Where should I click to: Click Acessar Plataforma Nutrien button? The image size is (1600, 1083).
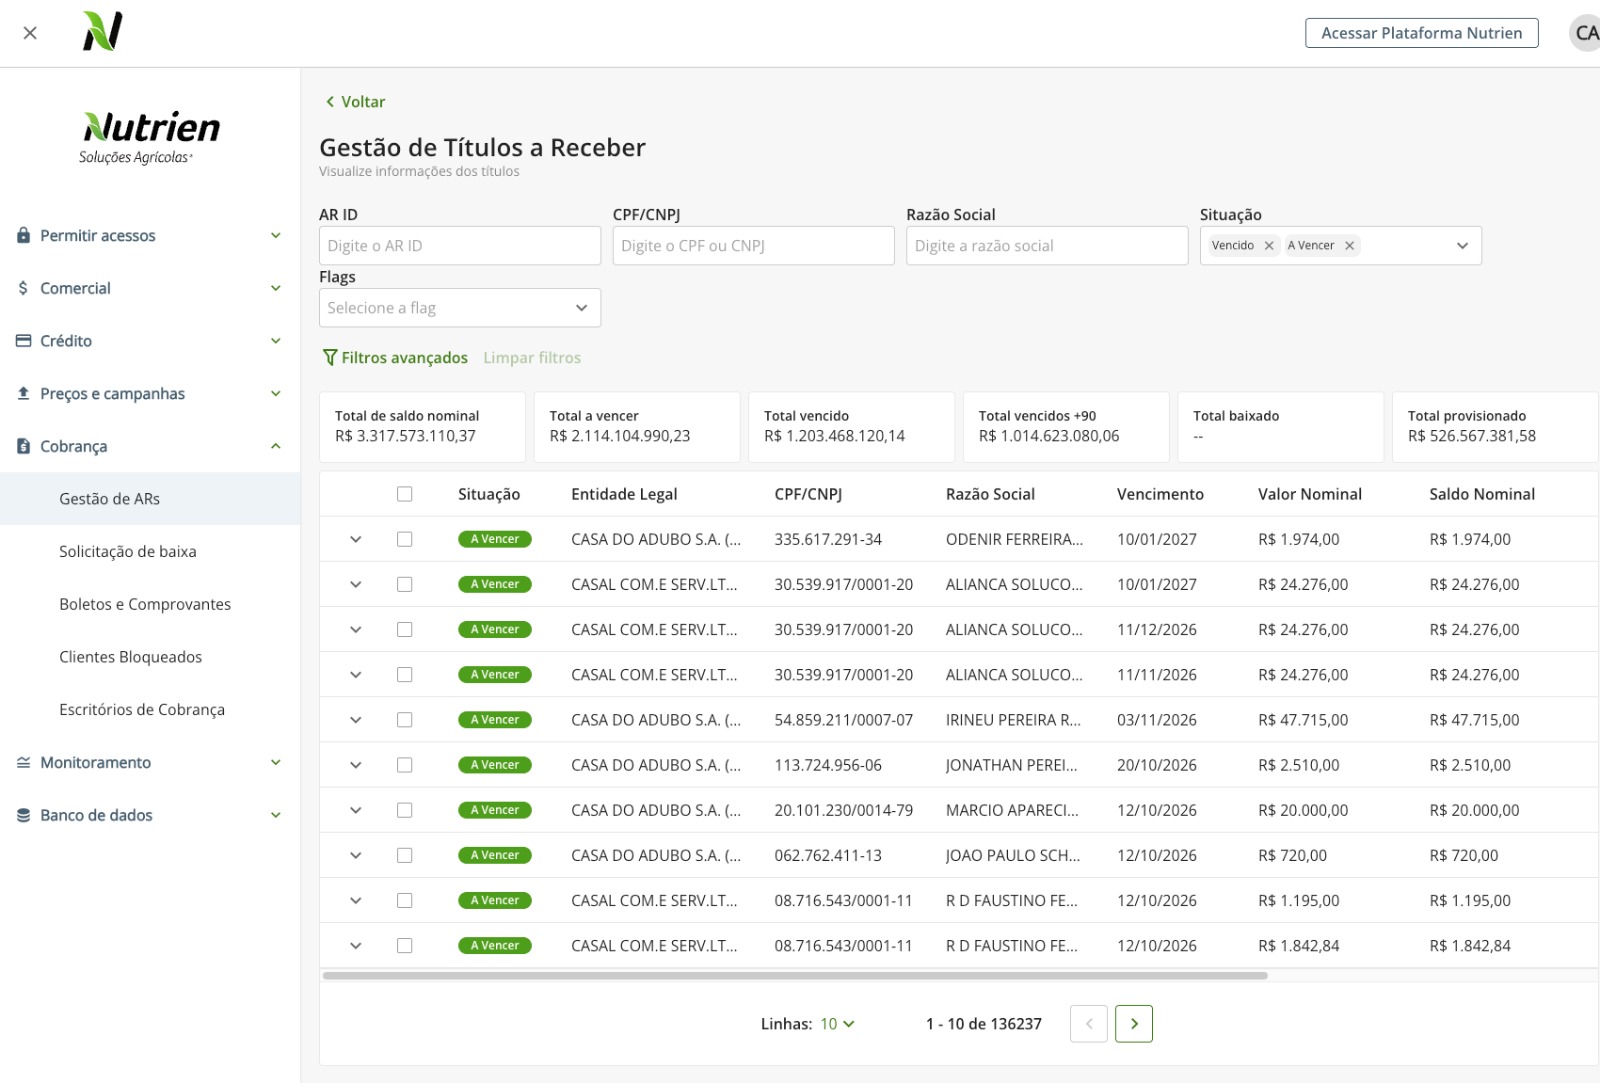(1421, 32)
